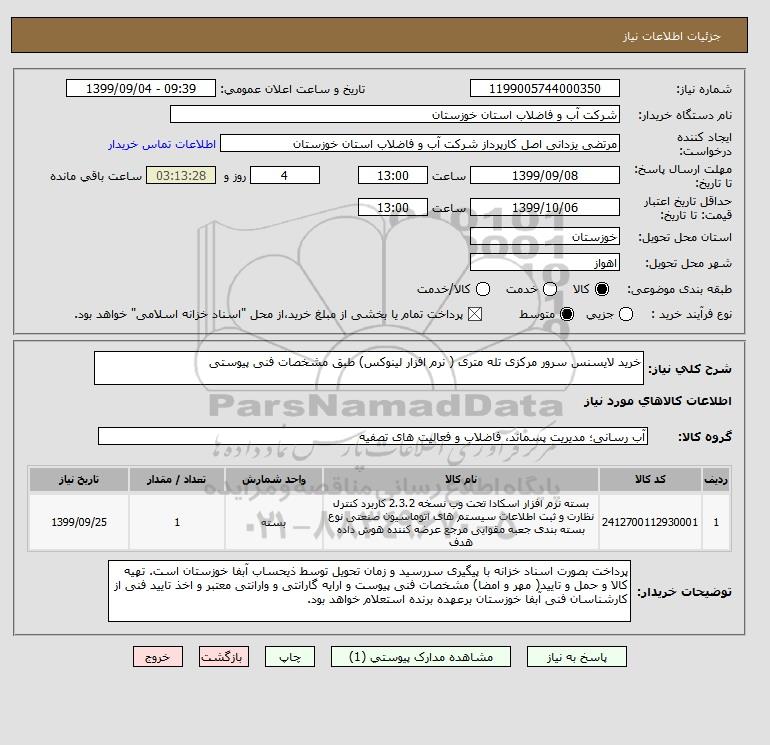Click the remaining days field showing 4

click(285, 175)
